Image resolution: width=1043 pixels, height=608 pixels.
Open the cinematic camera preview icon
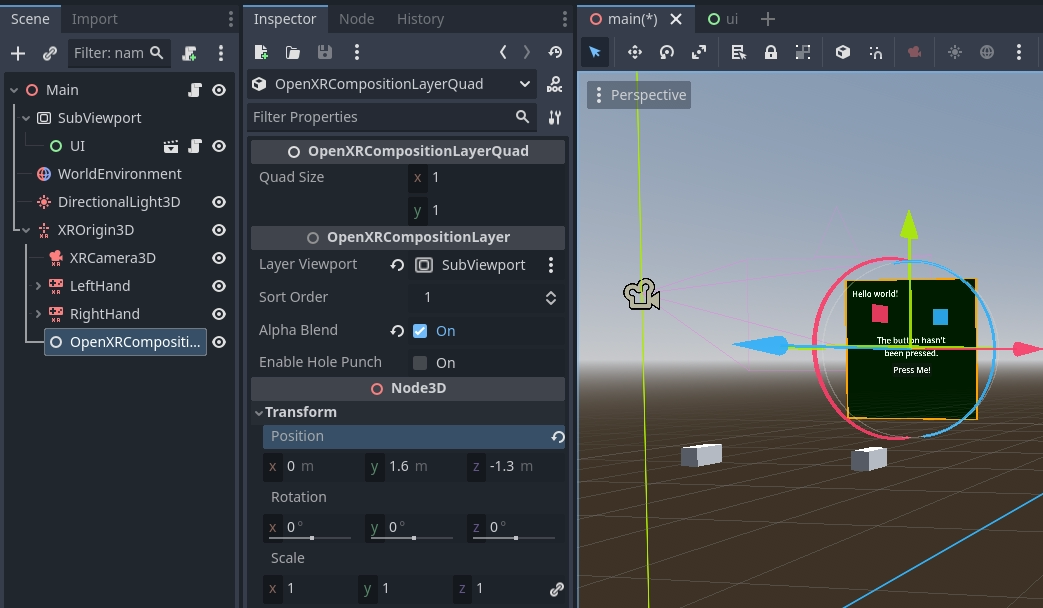914,52
